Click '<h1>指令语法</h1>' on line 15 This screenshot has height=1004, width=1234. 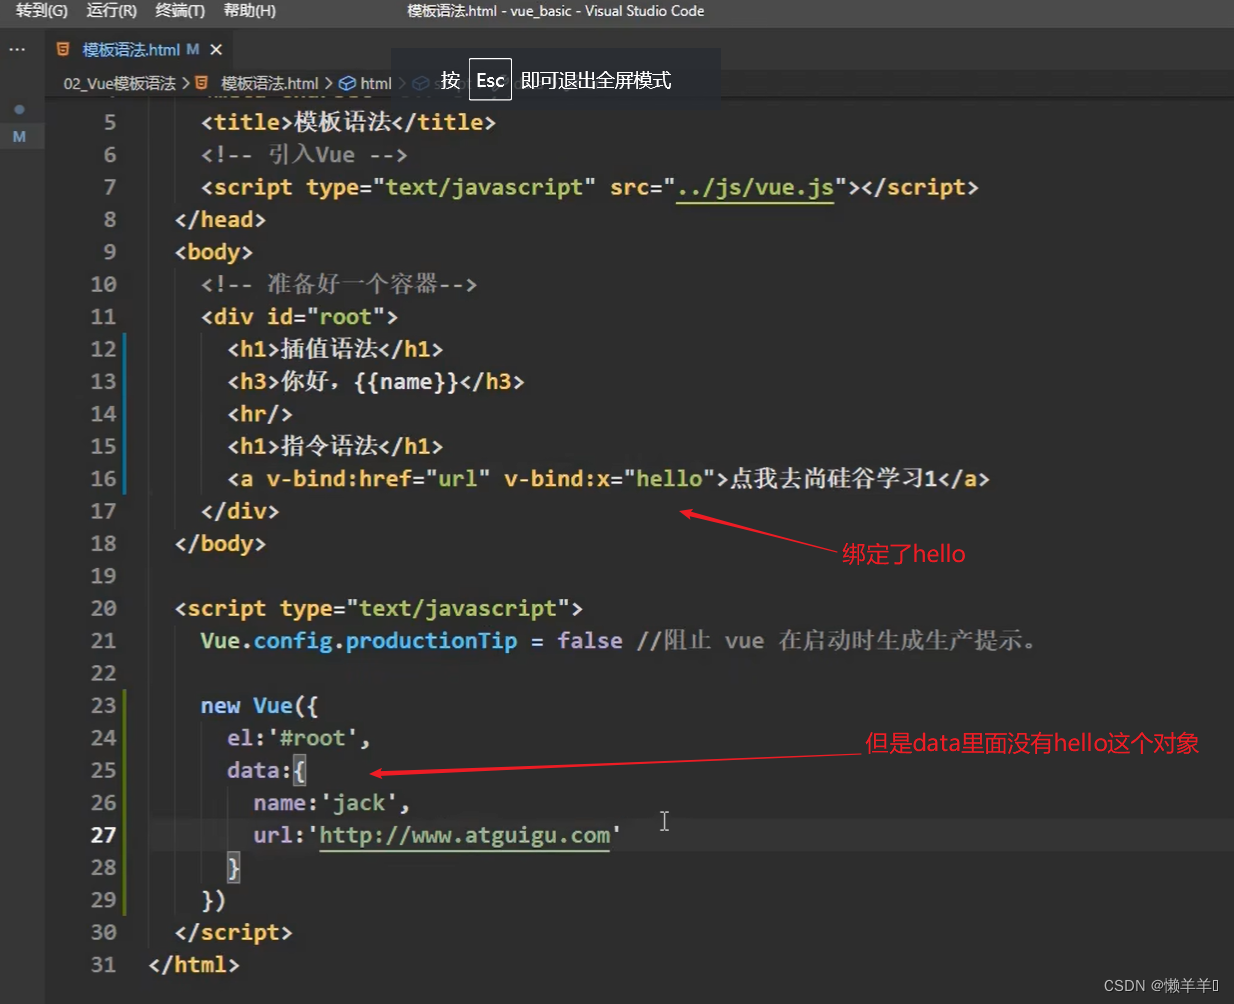pyautogui.click(x=335, y=446)
